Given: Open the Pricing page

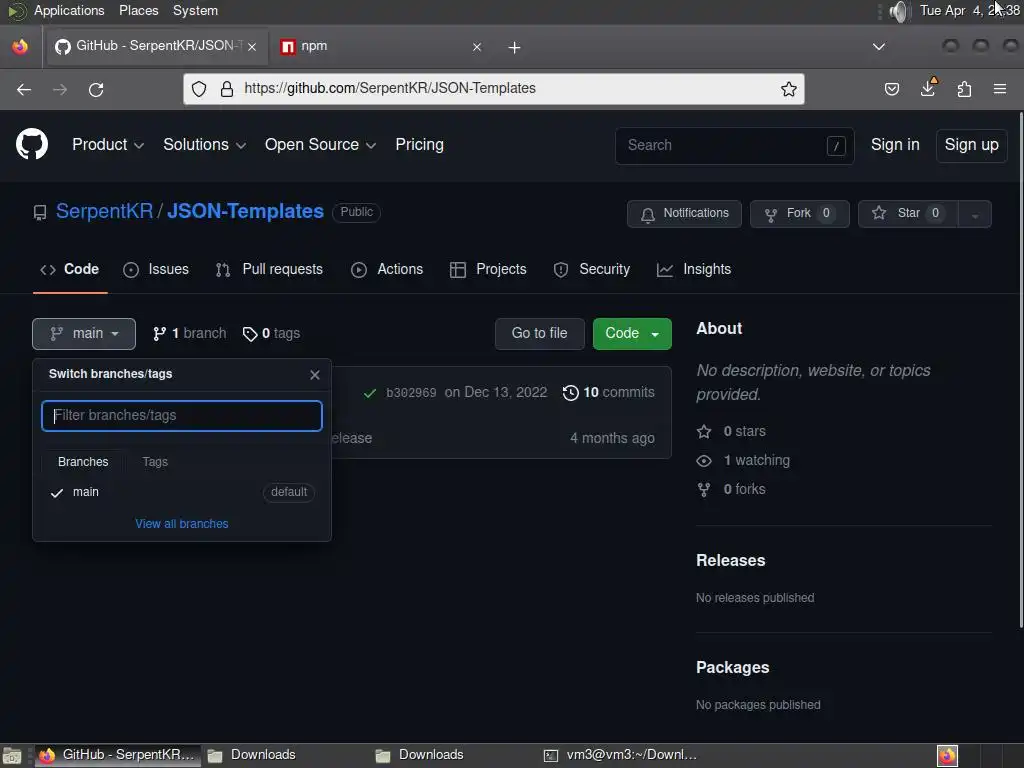Looking at the screenshot, I should click(419, 144).
